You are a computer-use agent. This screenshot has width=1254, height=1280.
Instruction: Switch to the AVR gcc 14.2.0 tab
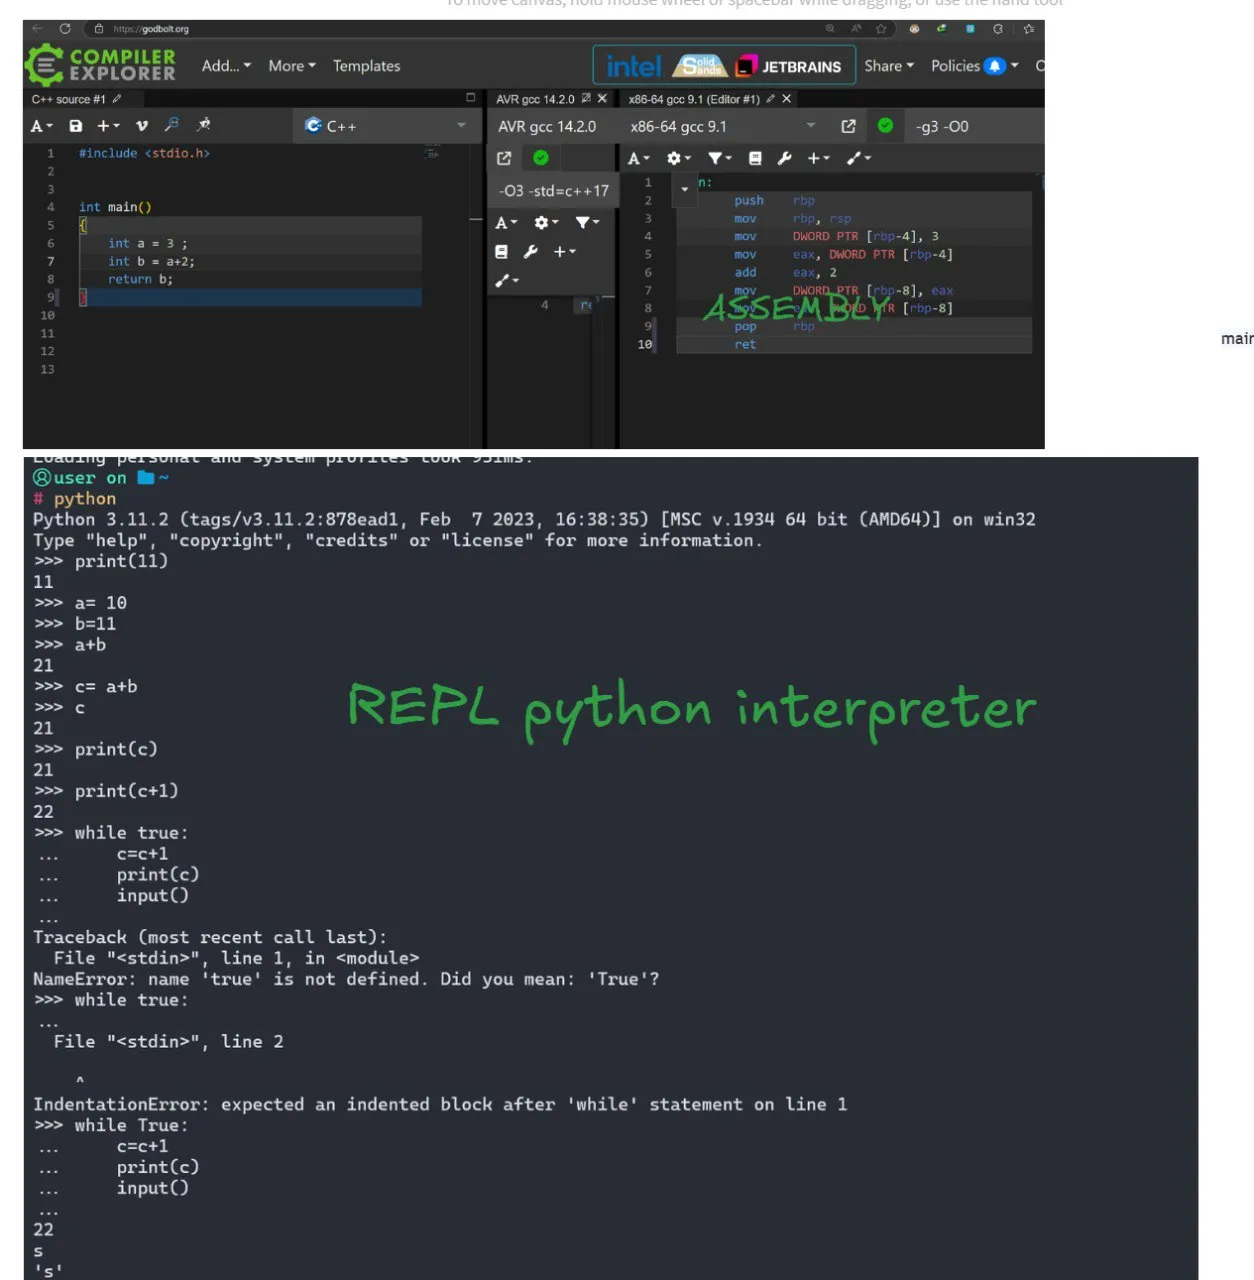pyautogui.click(x=536, y=99)
